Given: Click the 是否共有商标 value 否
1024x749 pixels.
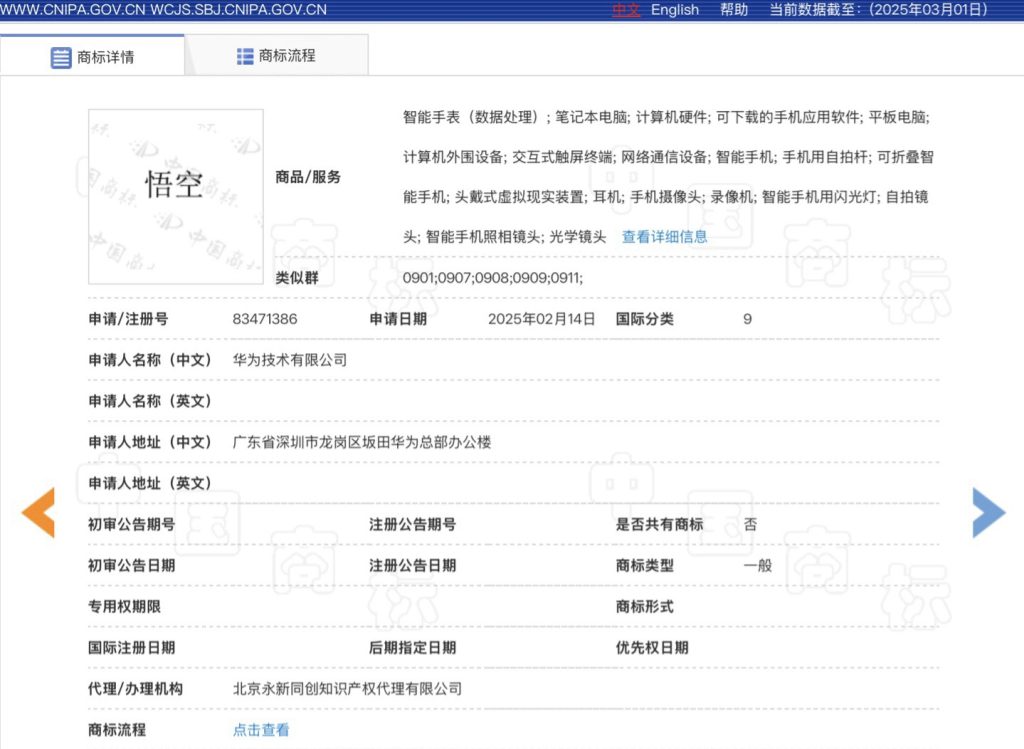Looking at the screenshot, I should click(x=750, y=524).
